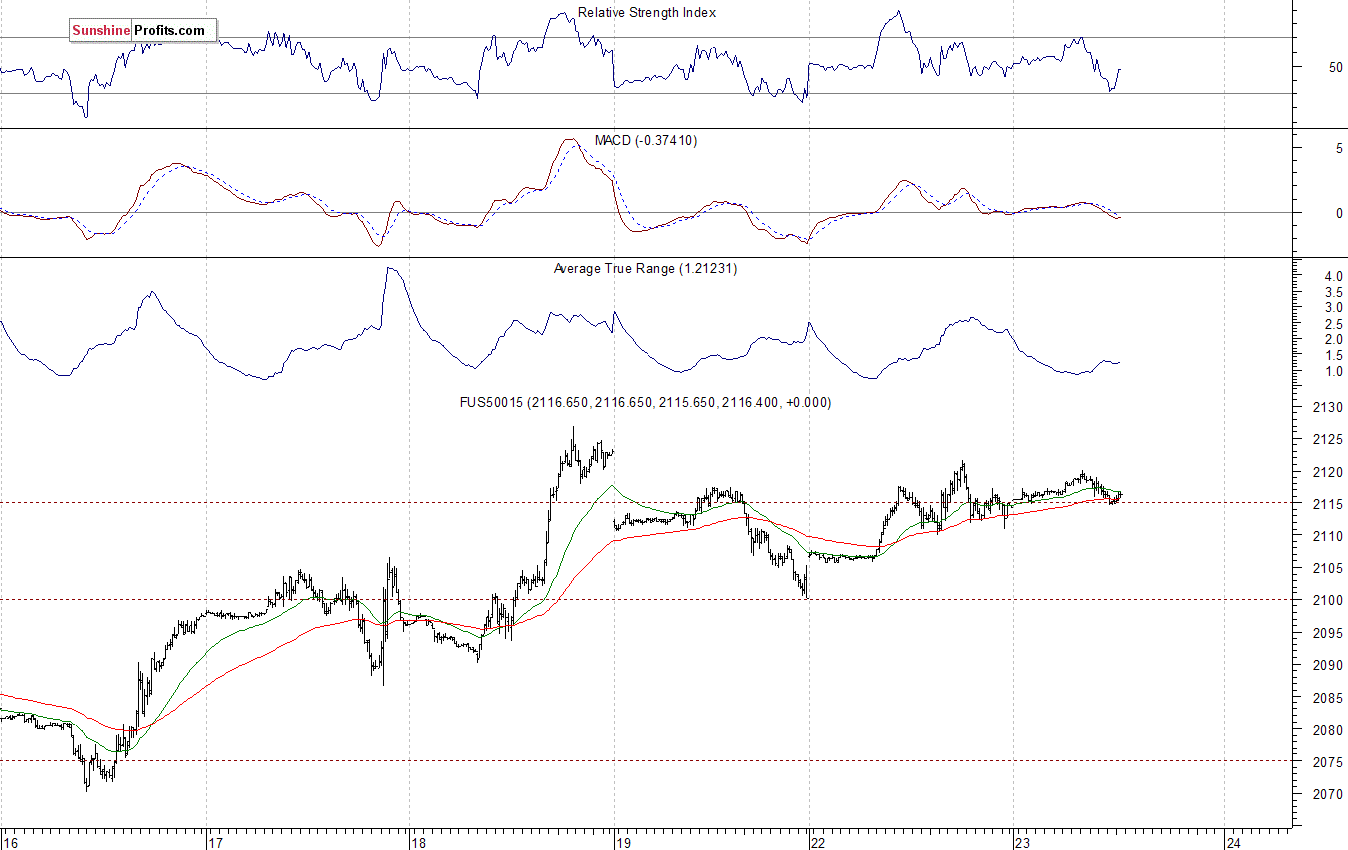Click the ATR 1.0 axis label
Screen dimensions: 1348x850
(1333, 371)
